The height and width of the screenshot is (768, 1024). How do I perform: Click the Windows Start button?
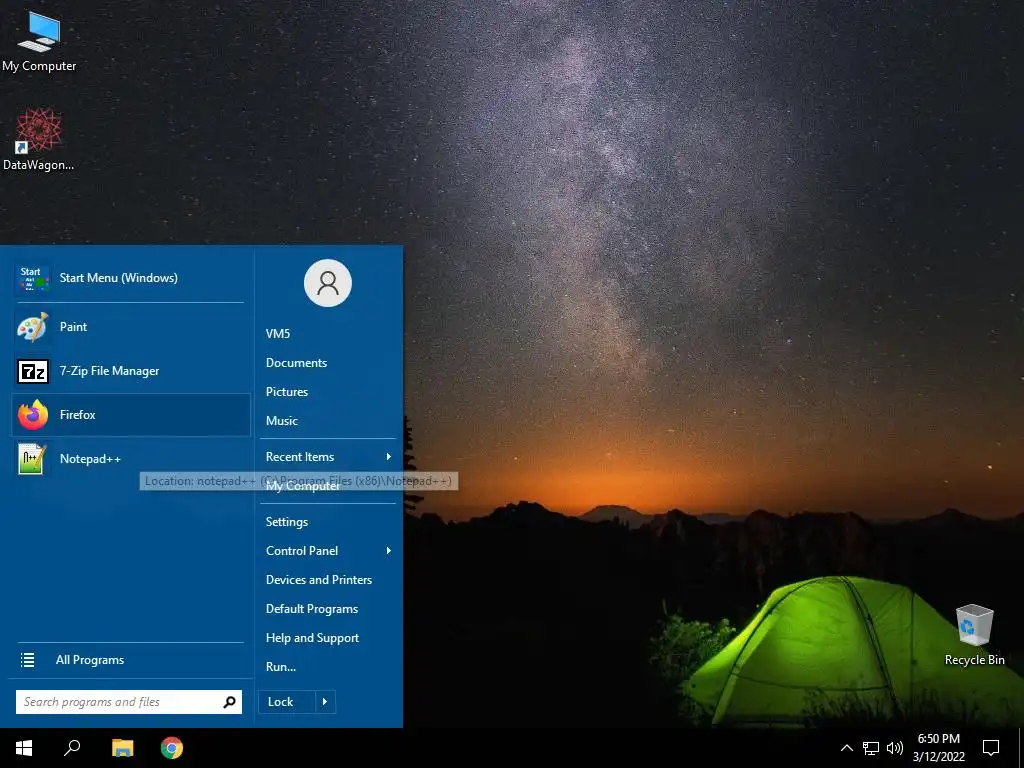24,748
